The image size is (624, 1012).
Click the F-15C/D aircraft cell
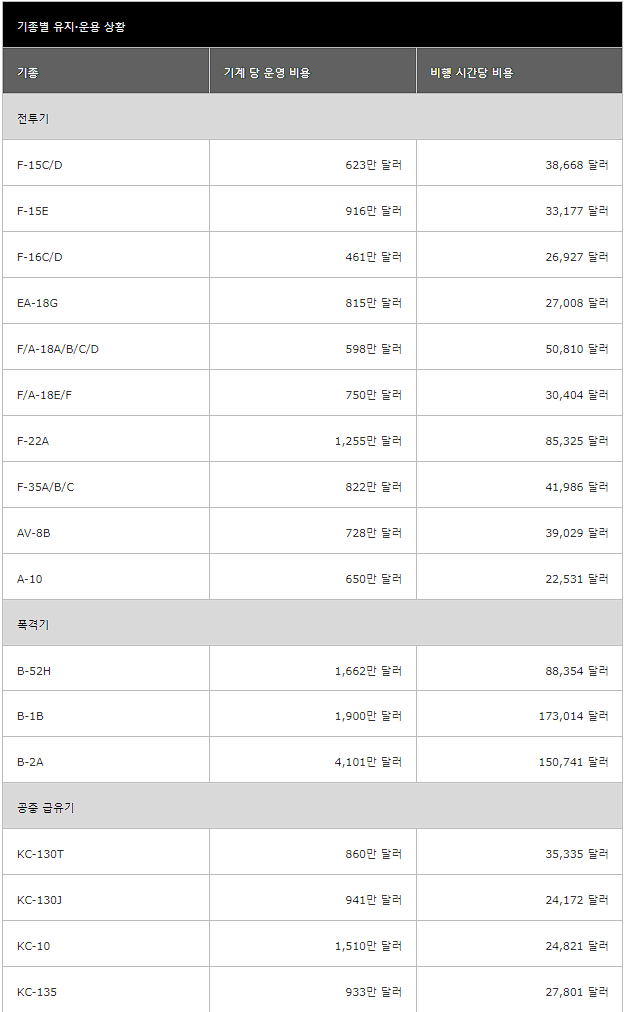coord(40,164)
